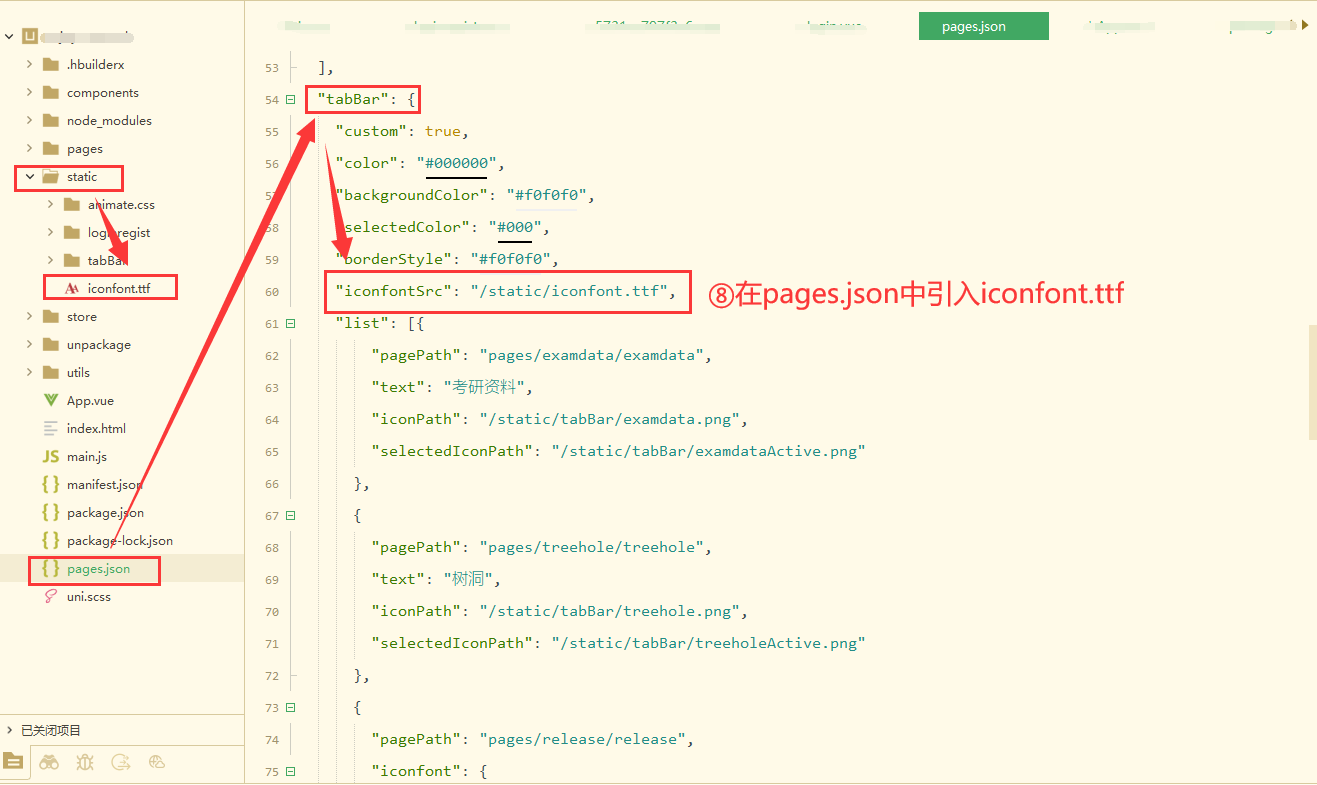This screenshot has height=785, width=1317.
Task: Click the folder icon of utils
Action: click(x=51, y=372)
